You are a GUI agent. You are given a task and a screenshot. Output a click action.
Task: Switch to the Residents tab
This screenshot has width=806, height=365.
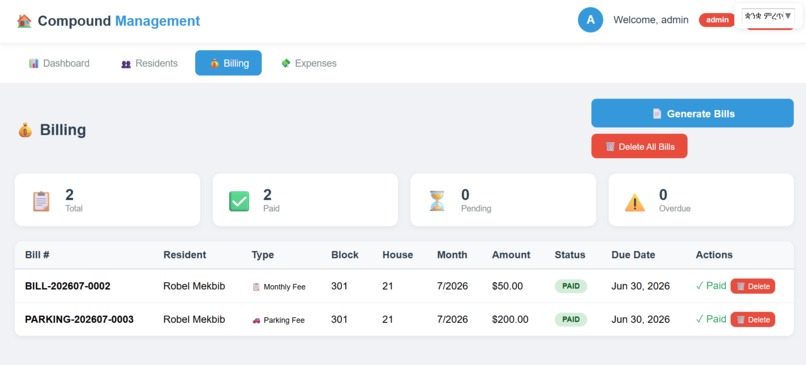150,63
